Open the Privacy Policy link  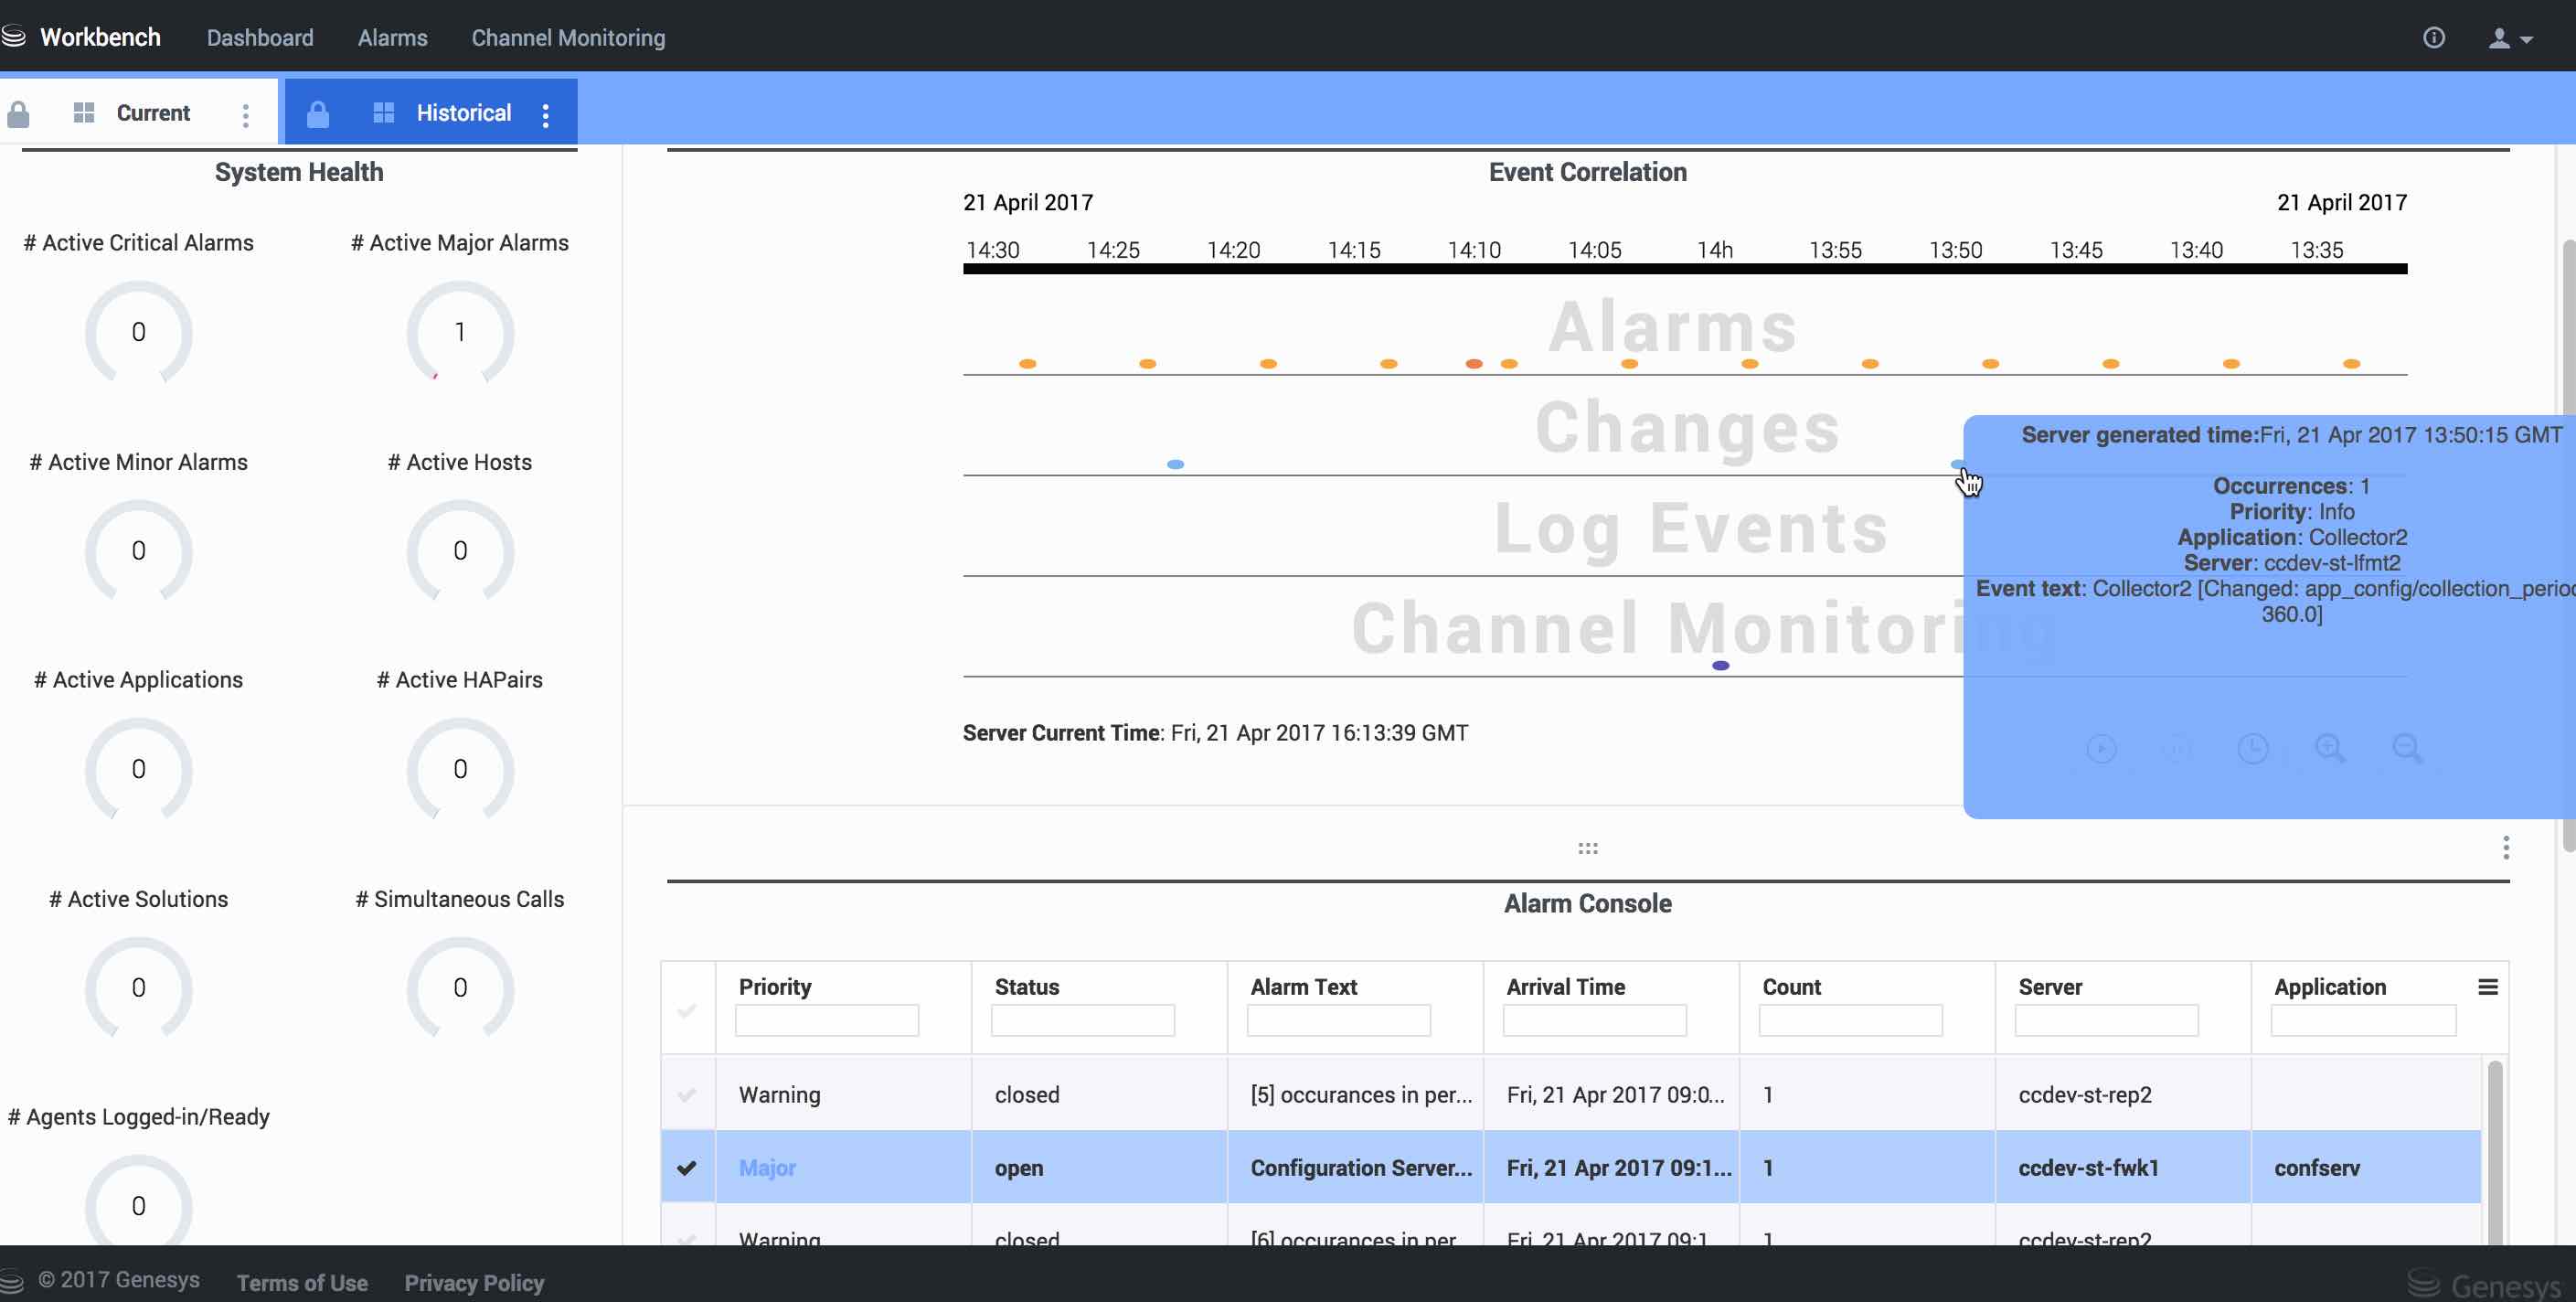(x=474, y=1282)
